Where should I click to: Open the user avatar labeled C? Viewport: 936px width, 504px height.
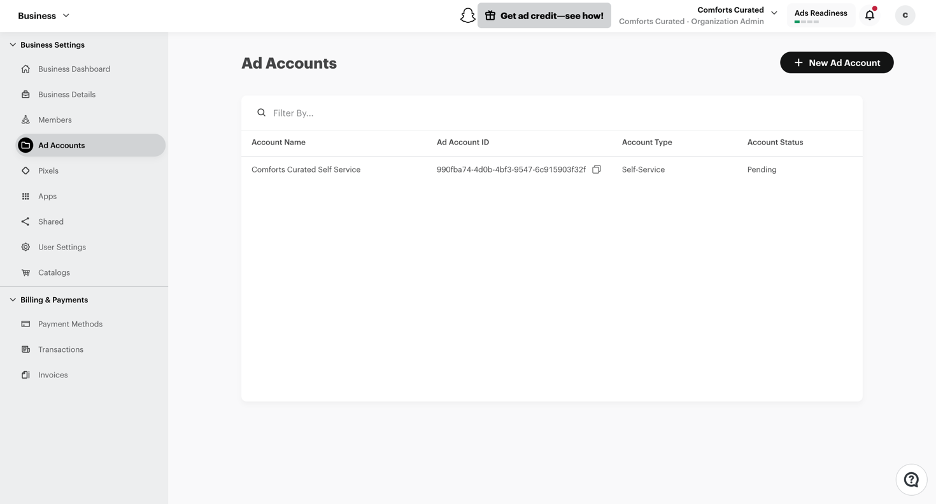coord(905,16)
